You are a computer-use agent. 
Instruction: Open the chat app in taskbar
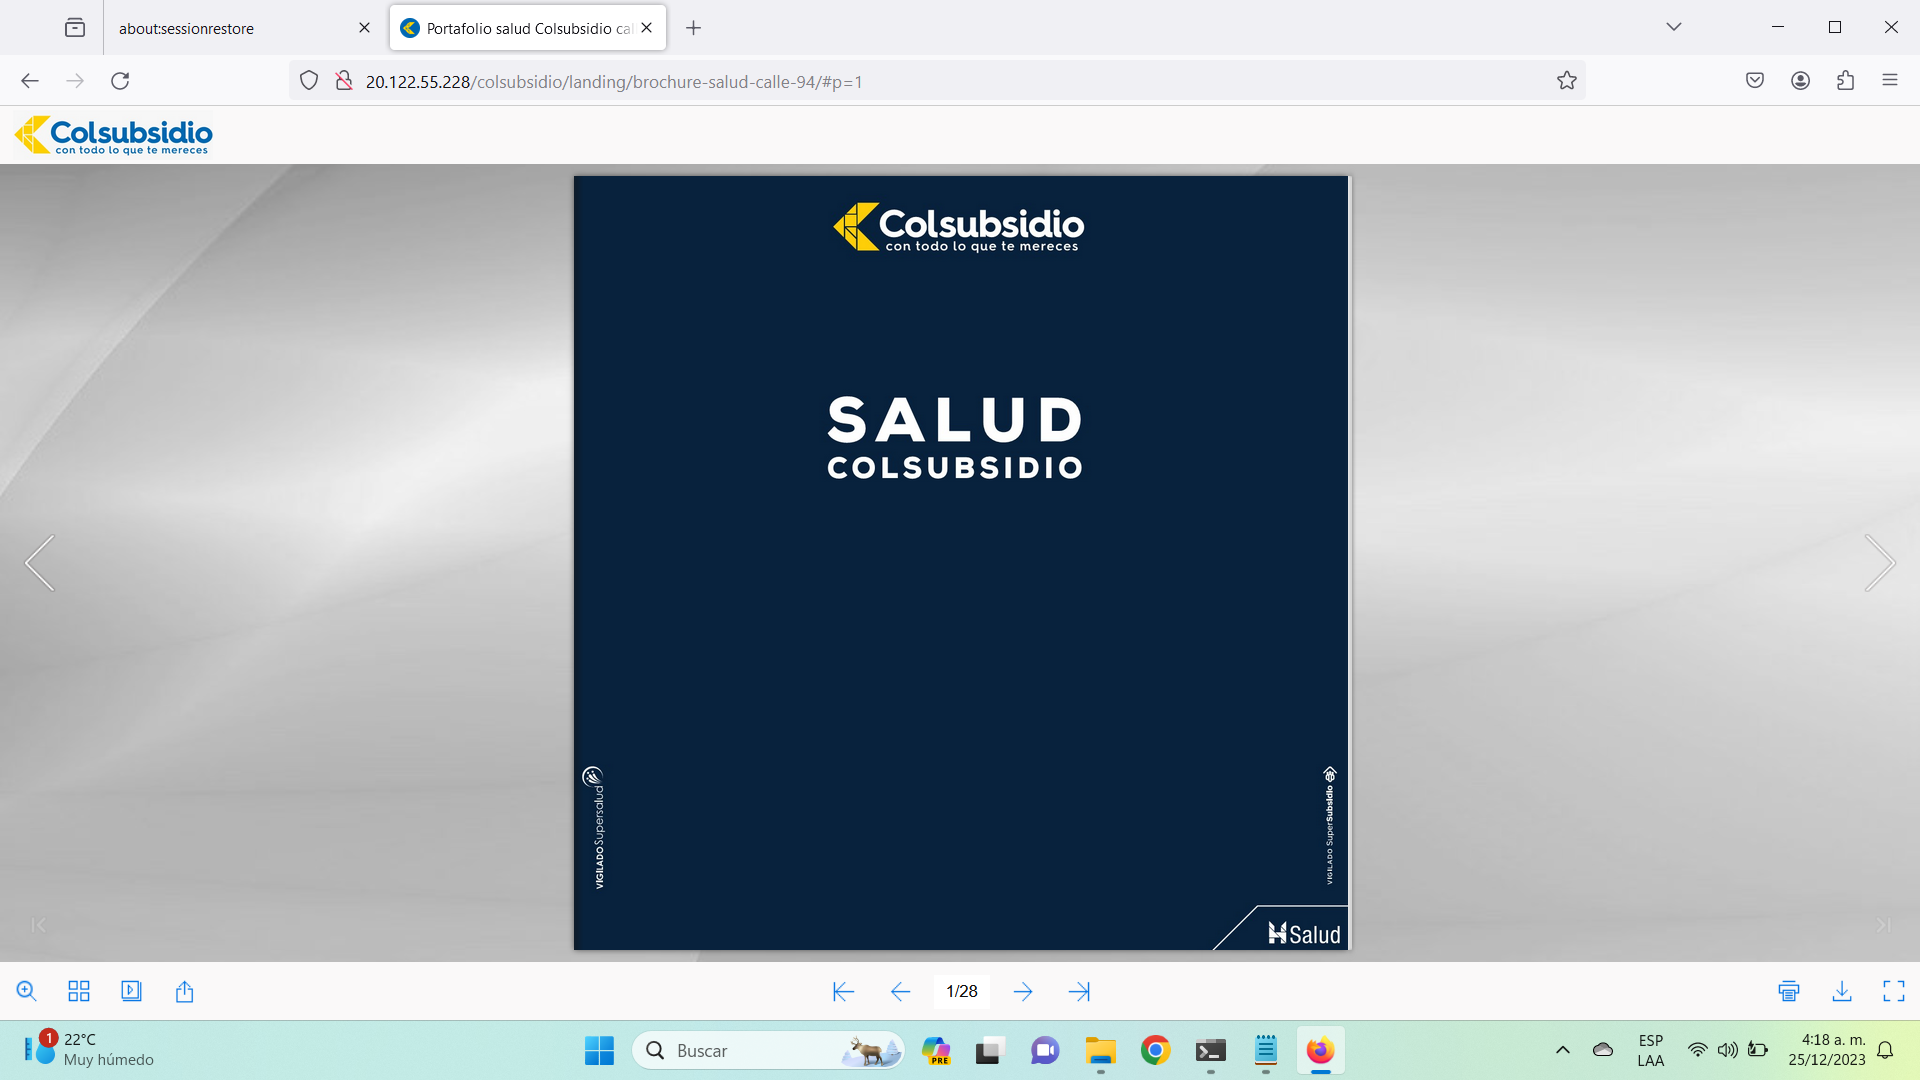click(1045, 1051)
